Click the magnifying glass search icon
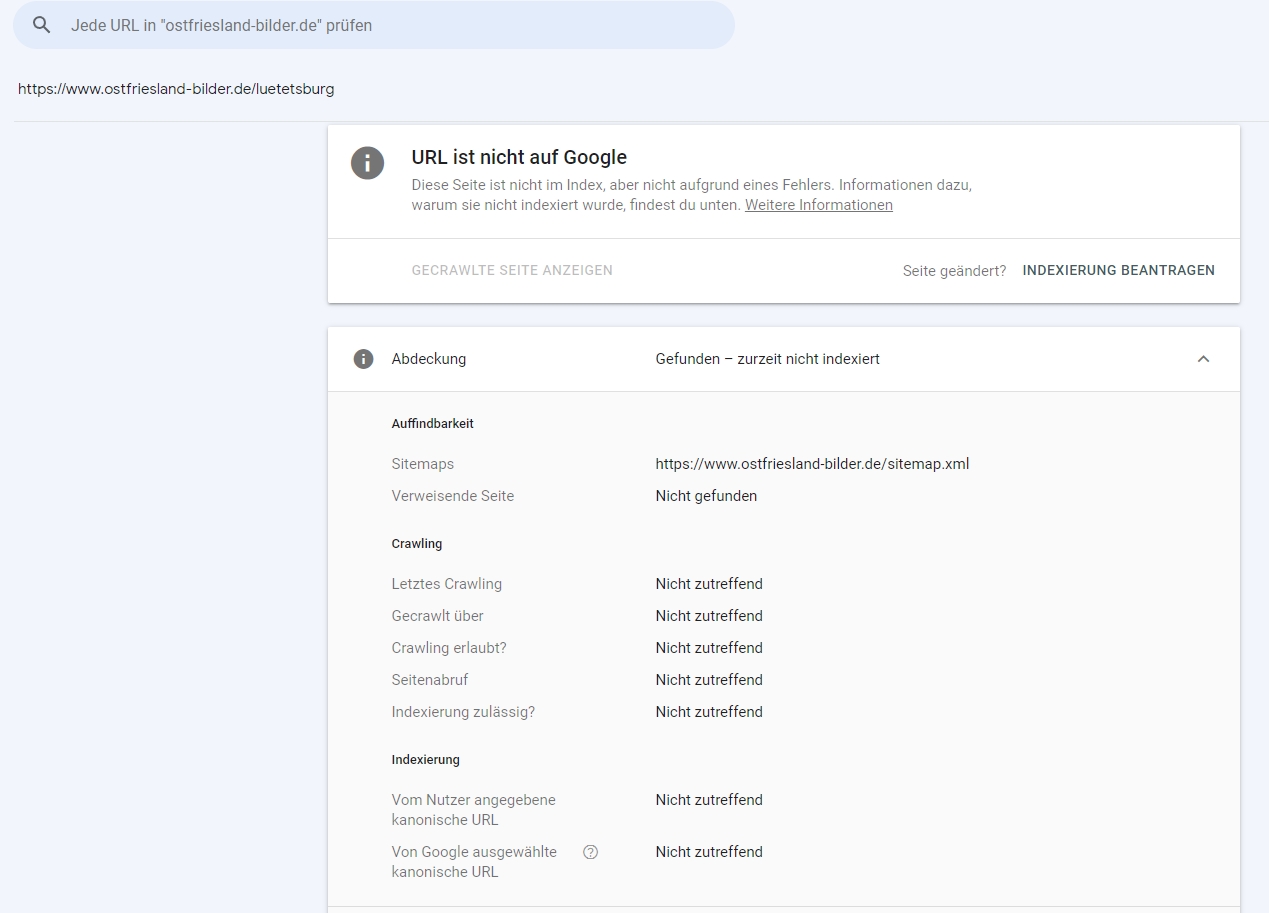This screenshot has width=1269, height=913. click(41, 26)
